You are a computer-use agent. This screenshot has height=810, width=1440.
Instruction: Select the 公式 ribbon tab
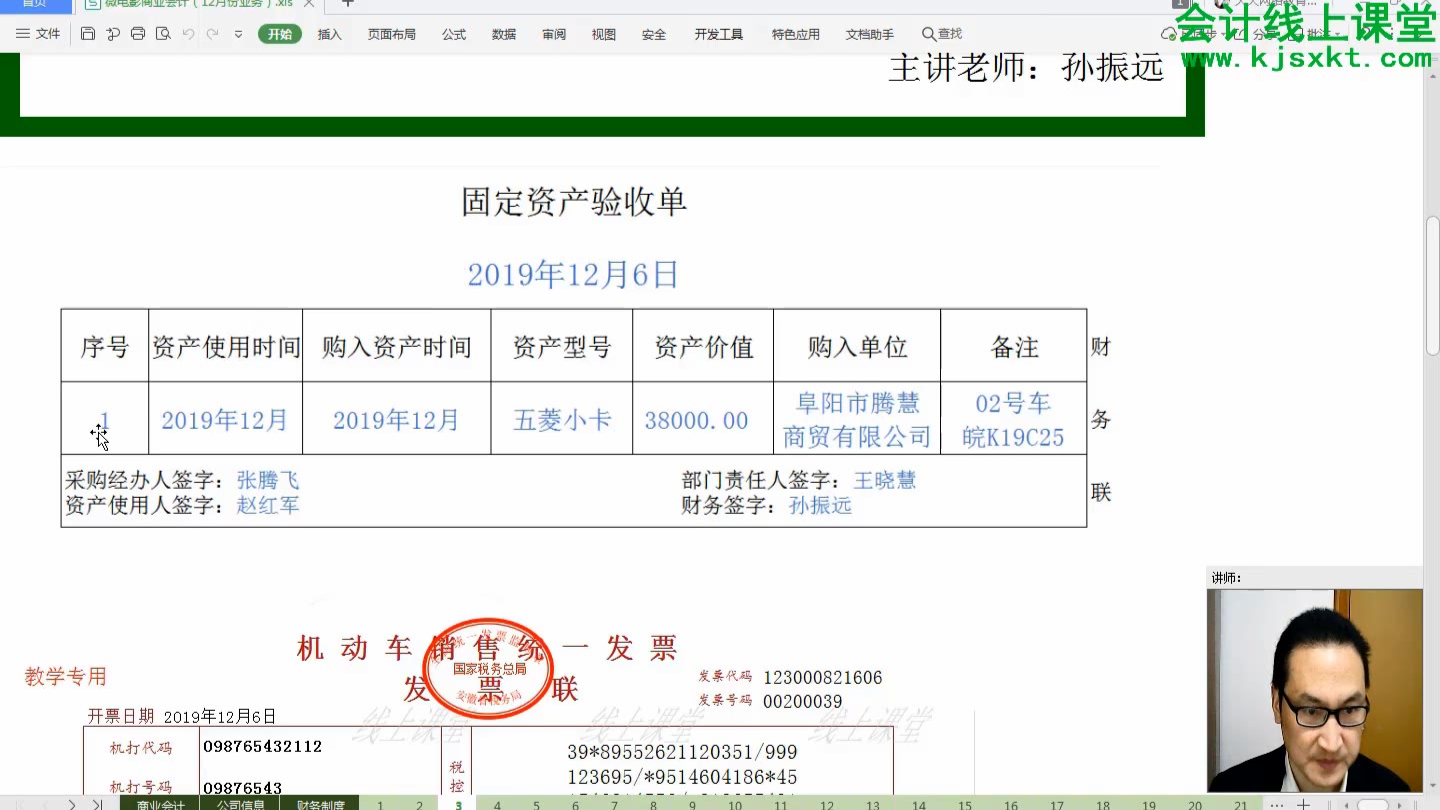click(454, 34)
